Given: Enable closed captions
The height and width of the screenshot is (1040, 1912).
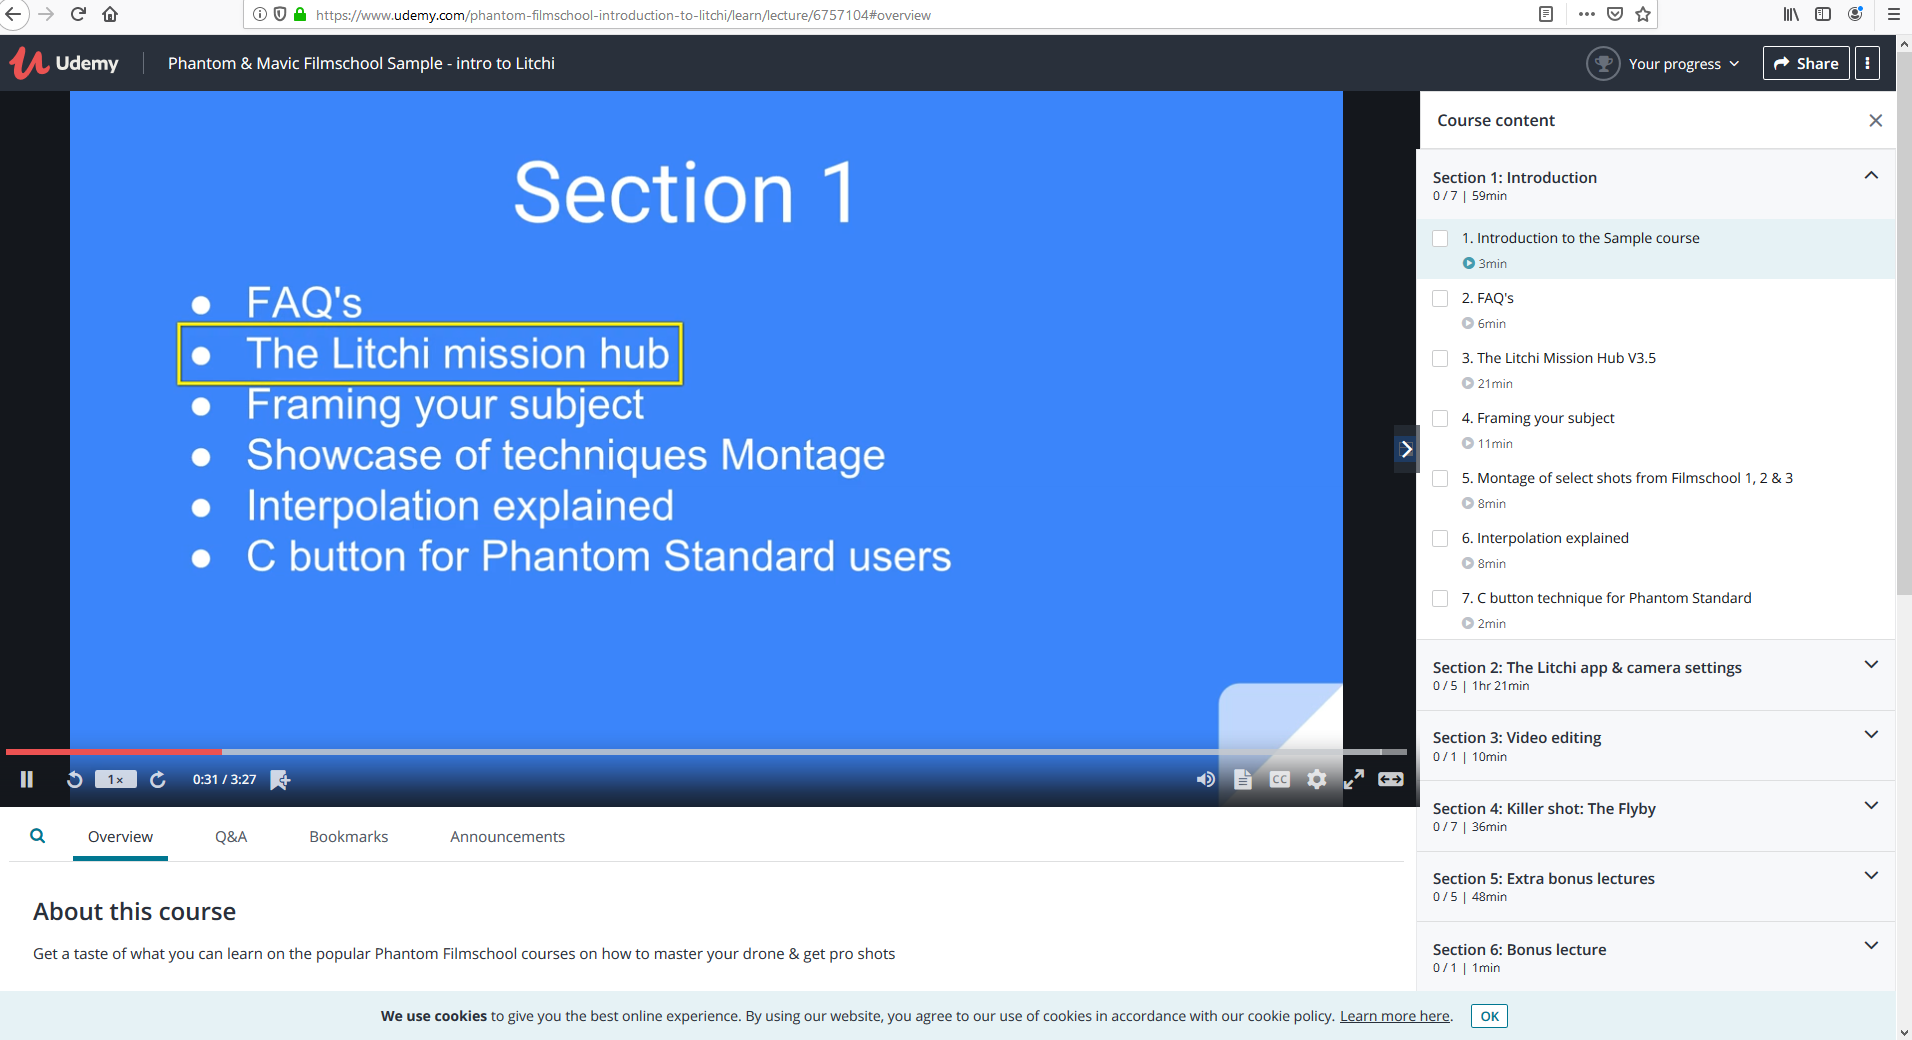Looking at the screenshot, I should pyautogui.click(x=1278, y=779).
